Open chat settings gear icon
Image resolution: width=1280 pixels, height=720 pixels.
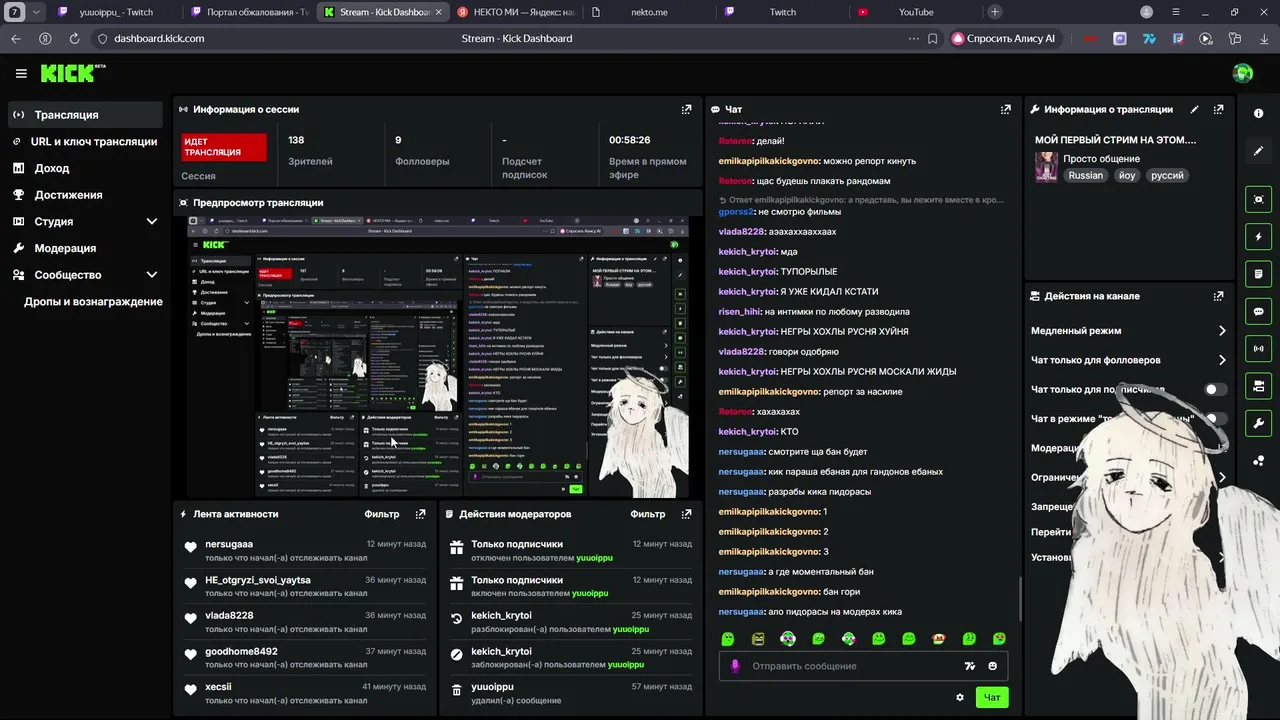point(960,697)
